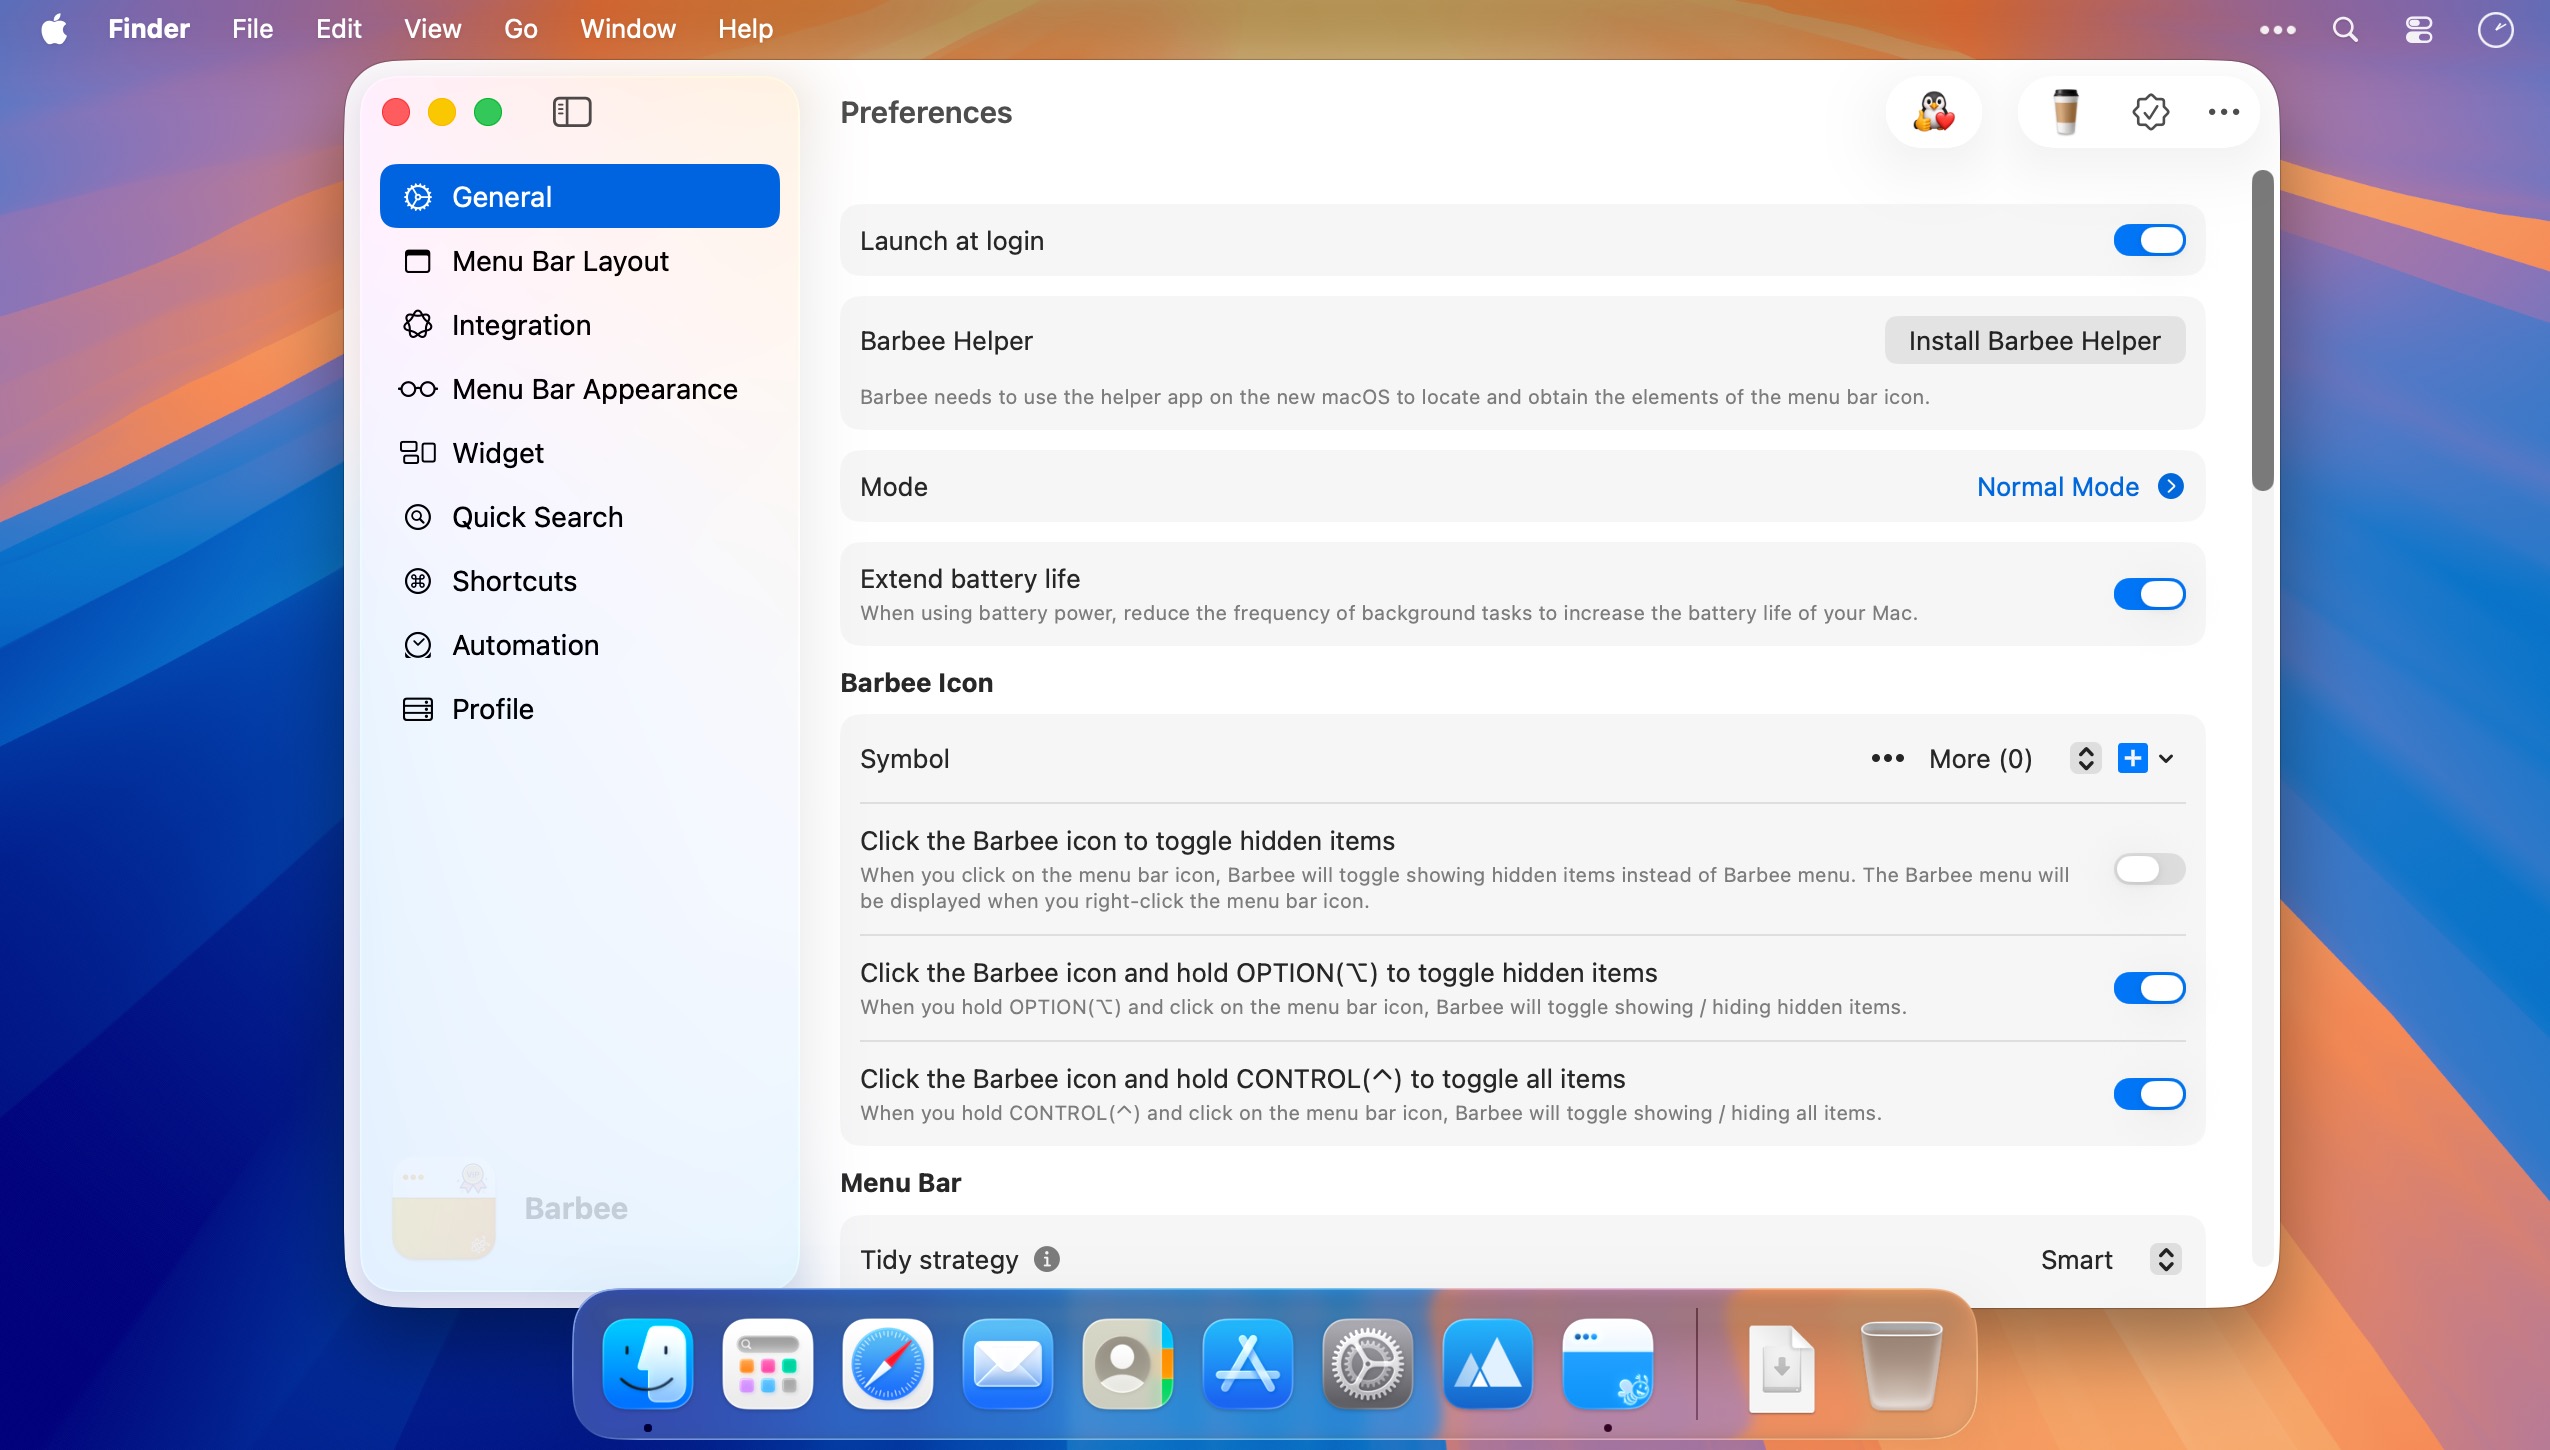Click the three-dot Barbee menu bar icon
Image resolution: width=2550 pixels, height=1450 pixels.
click(x=2277, y=29)
